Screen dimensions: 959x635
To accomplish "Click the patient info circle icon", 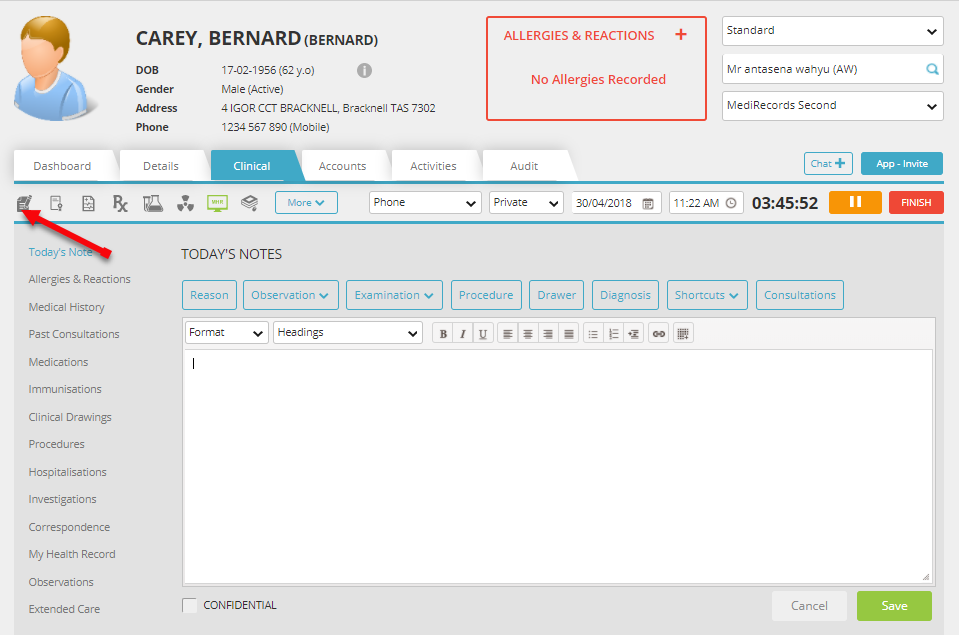I will pyautogui.click(x=365, y=70).
